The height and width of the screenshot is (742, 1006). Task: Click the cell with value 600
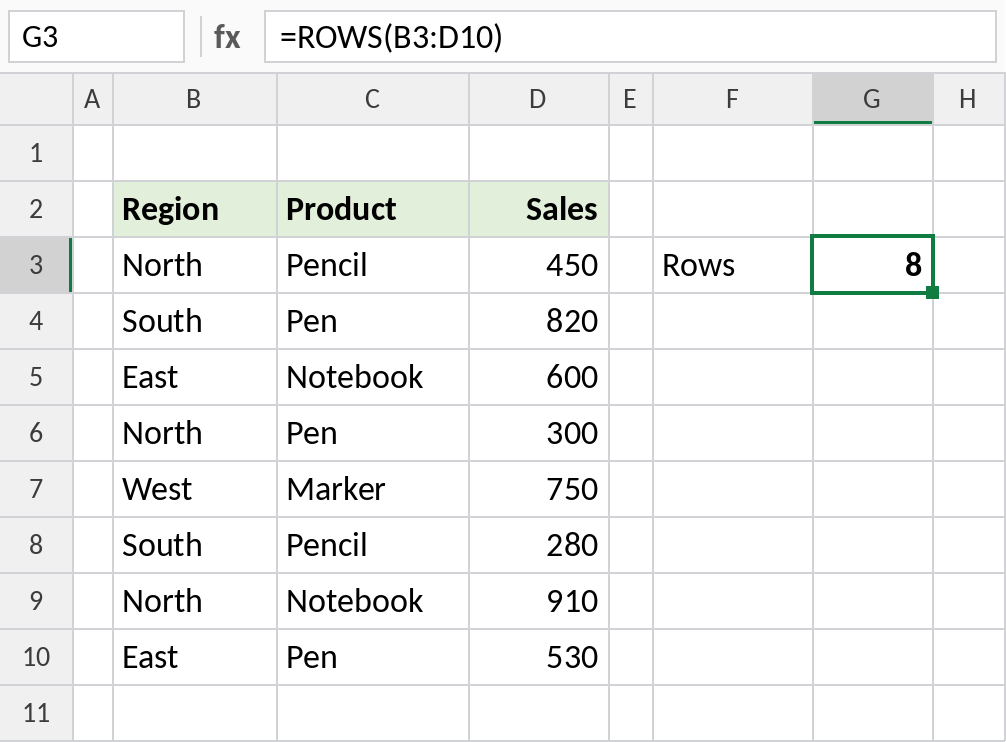538,377
